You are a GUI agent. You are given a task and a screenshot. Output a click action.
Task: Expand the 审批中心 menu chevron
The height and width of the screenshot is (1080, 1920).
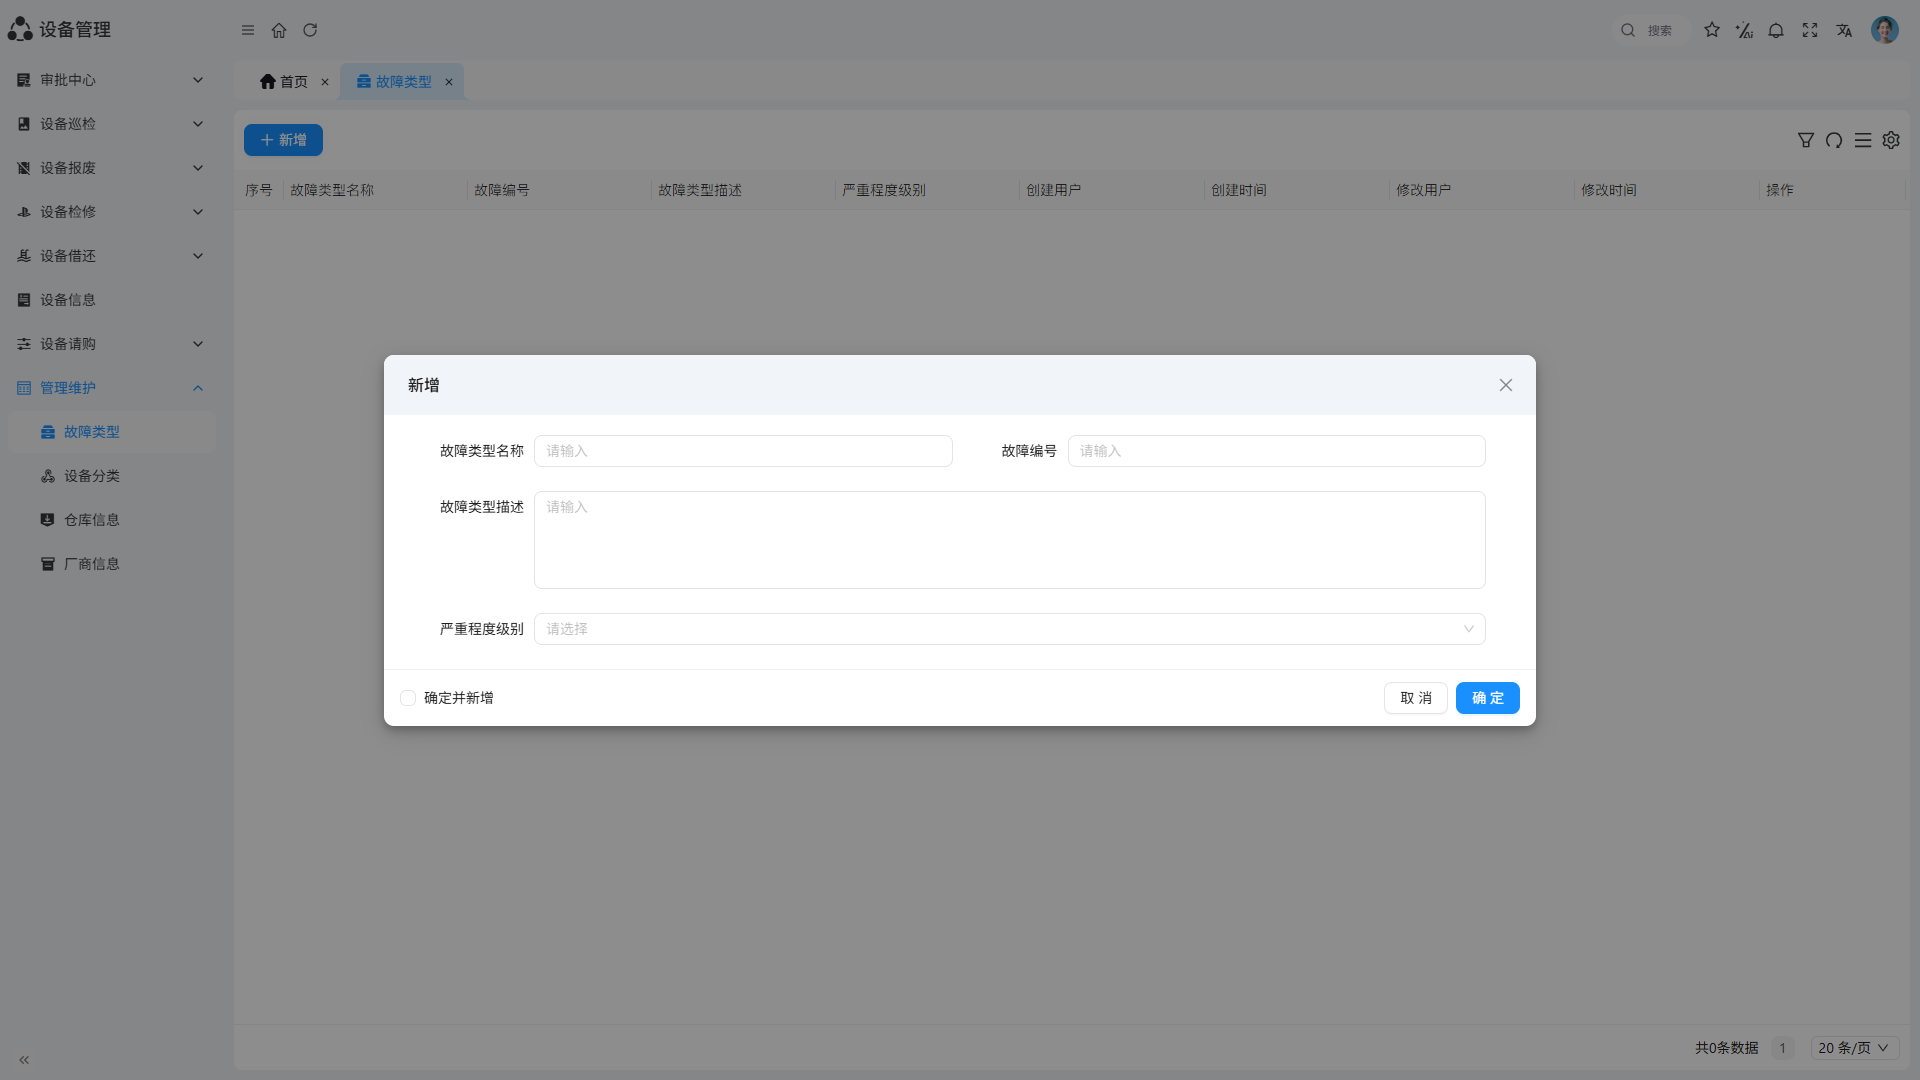[x=198, y=80]
